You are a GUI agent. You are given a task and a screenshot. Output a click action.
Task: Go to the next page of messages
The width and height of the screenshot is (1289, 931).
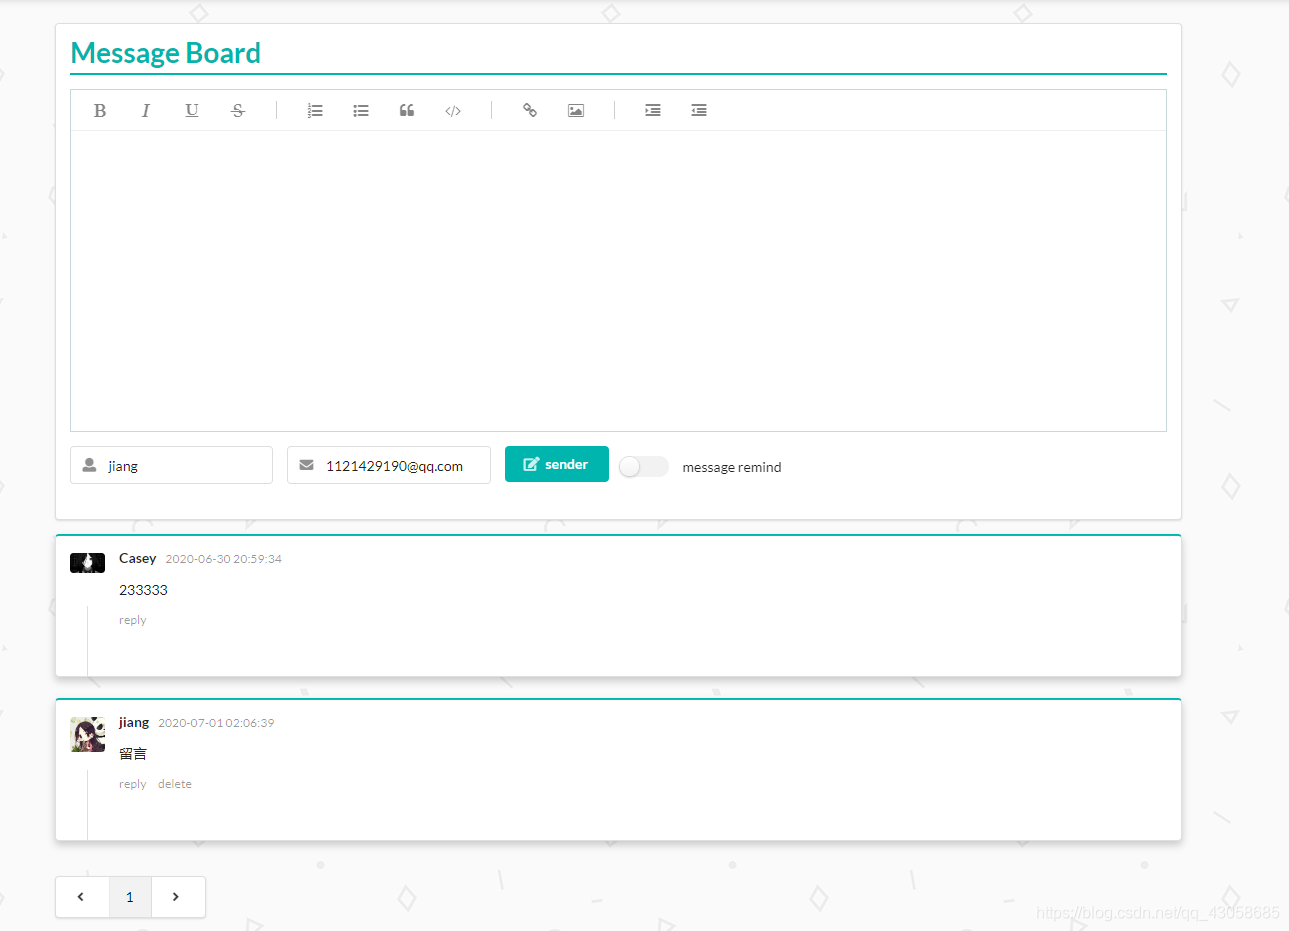178,897
